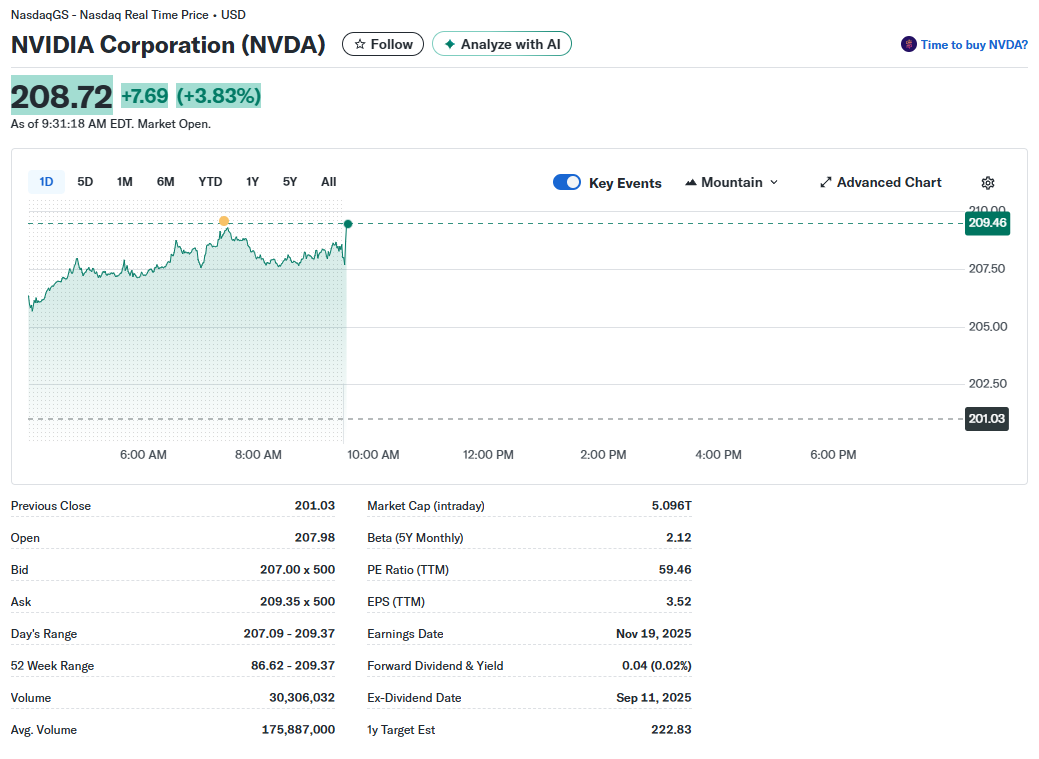Click the expand arrows Advanced Chart icon

point(826,183)
